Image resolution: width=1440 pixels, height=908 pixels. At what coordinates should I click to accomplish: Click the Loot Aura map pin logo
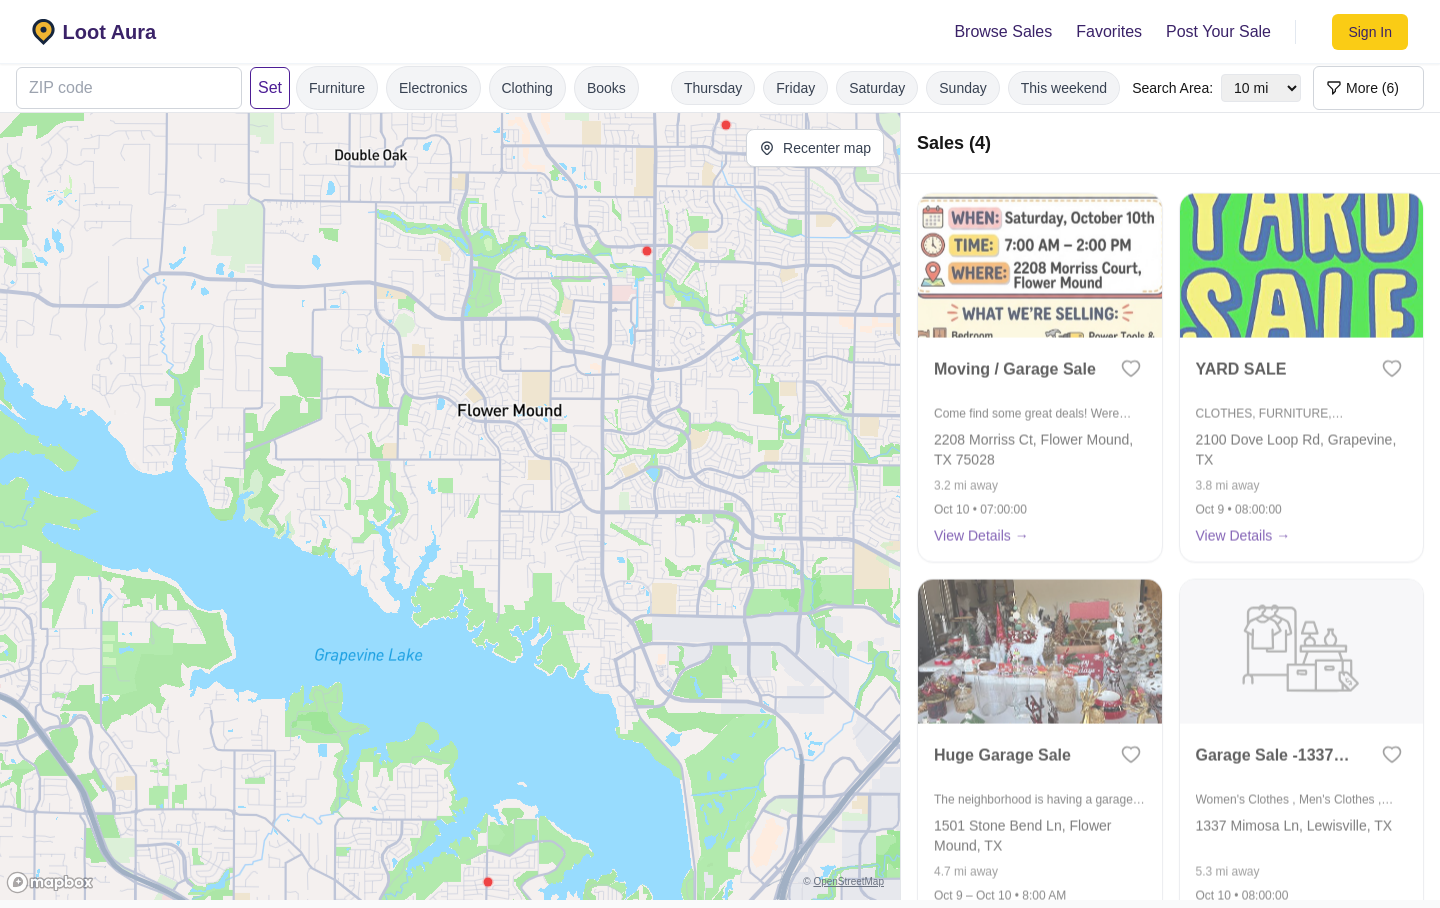[43, 32]
